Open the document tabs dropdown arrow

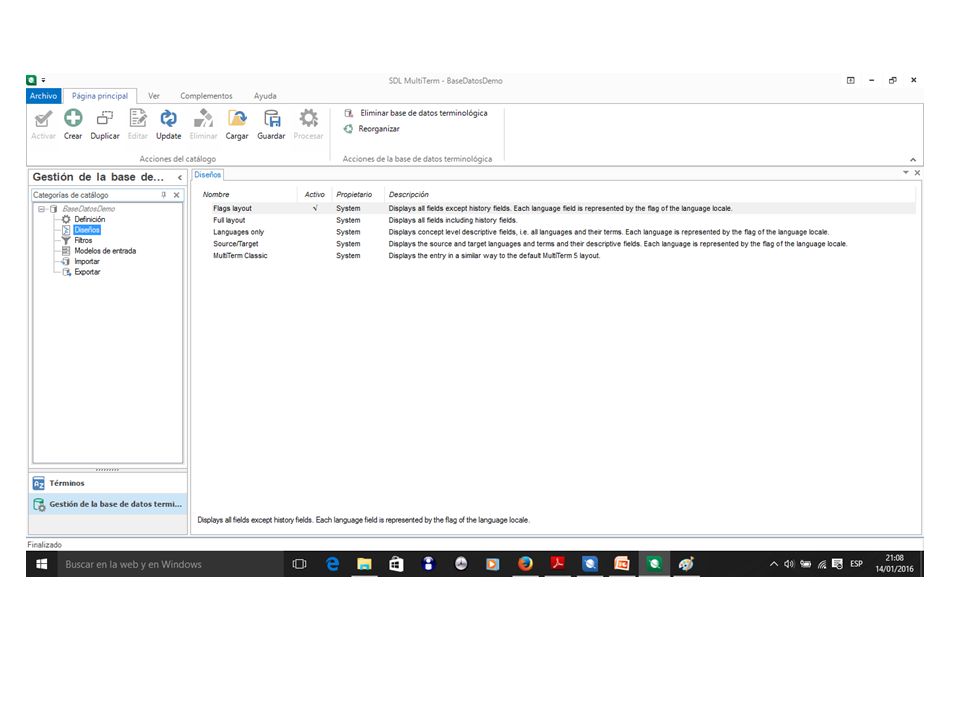906,173
